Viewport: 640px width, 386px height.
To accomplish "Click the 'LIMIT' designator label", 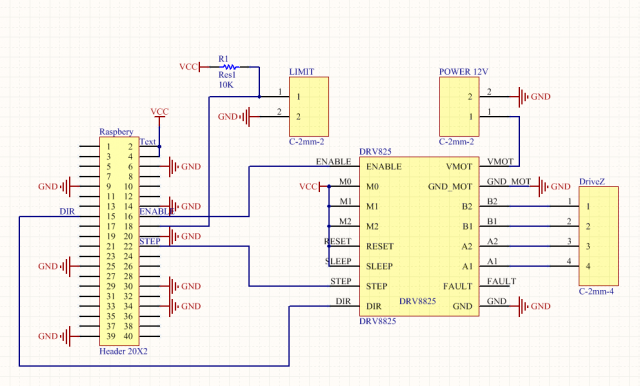I will click(x=302, y=72).
